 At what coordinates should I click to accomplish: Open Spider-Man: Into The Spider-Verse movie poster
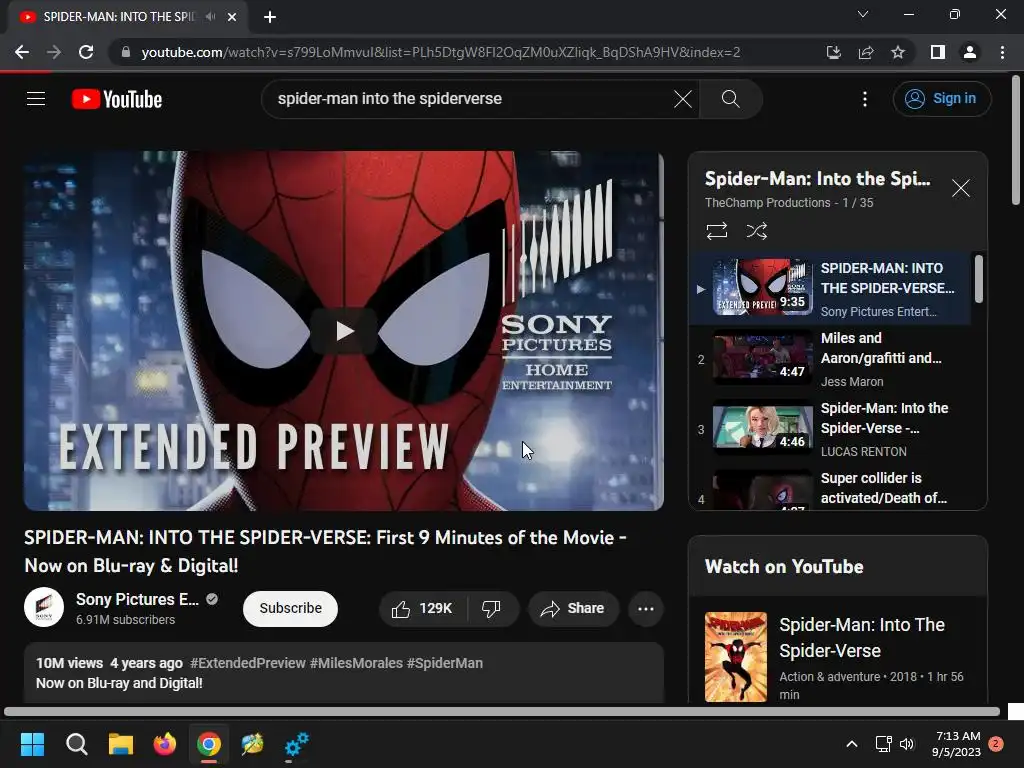click(736, 657)
